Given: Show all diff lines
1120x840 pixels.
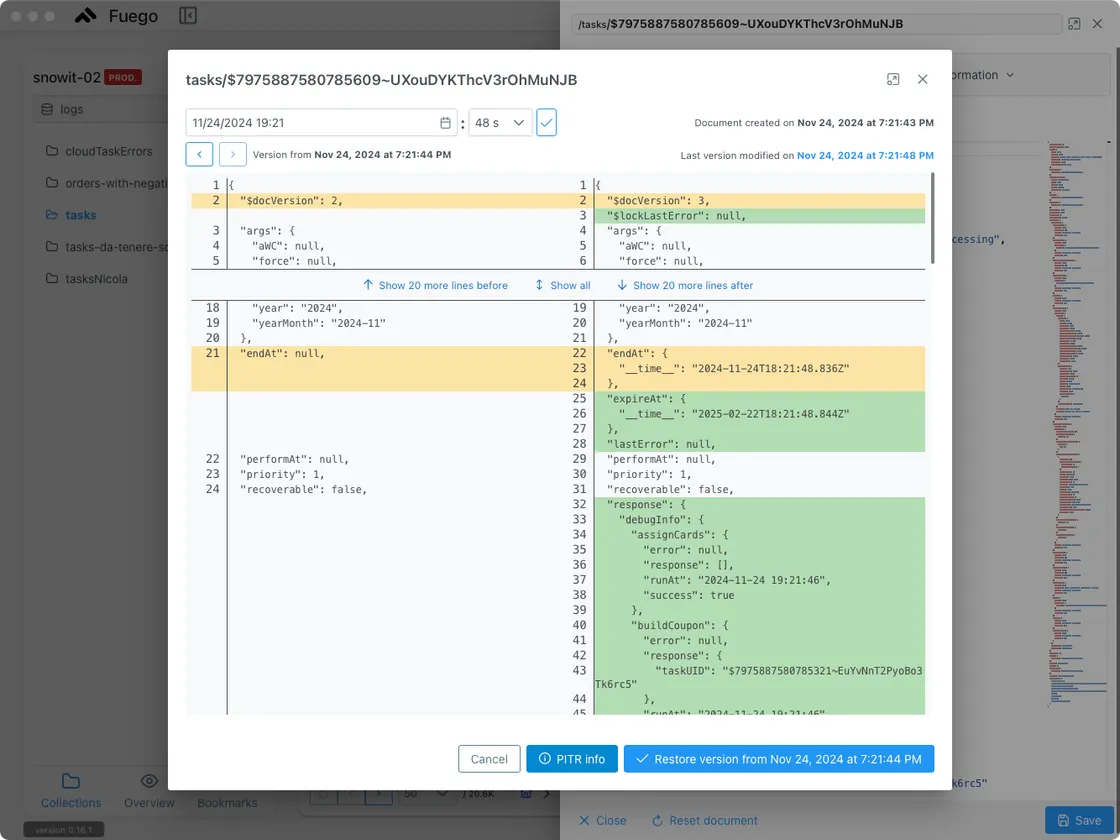Looking at the screenshot, I should click(x=562, y=285).
